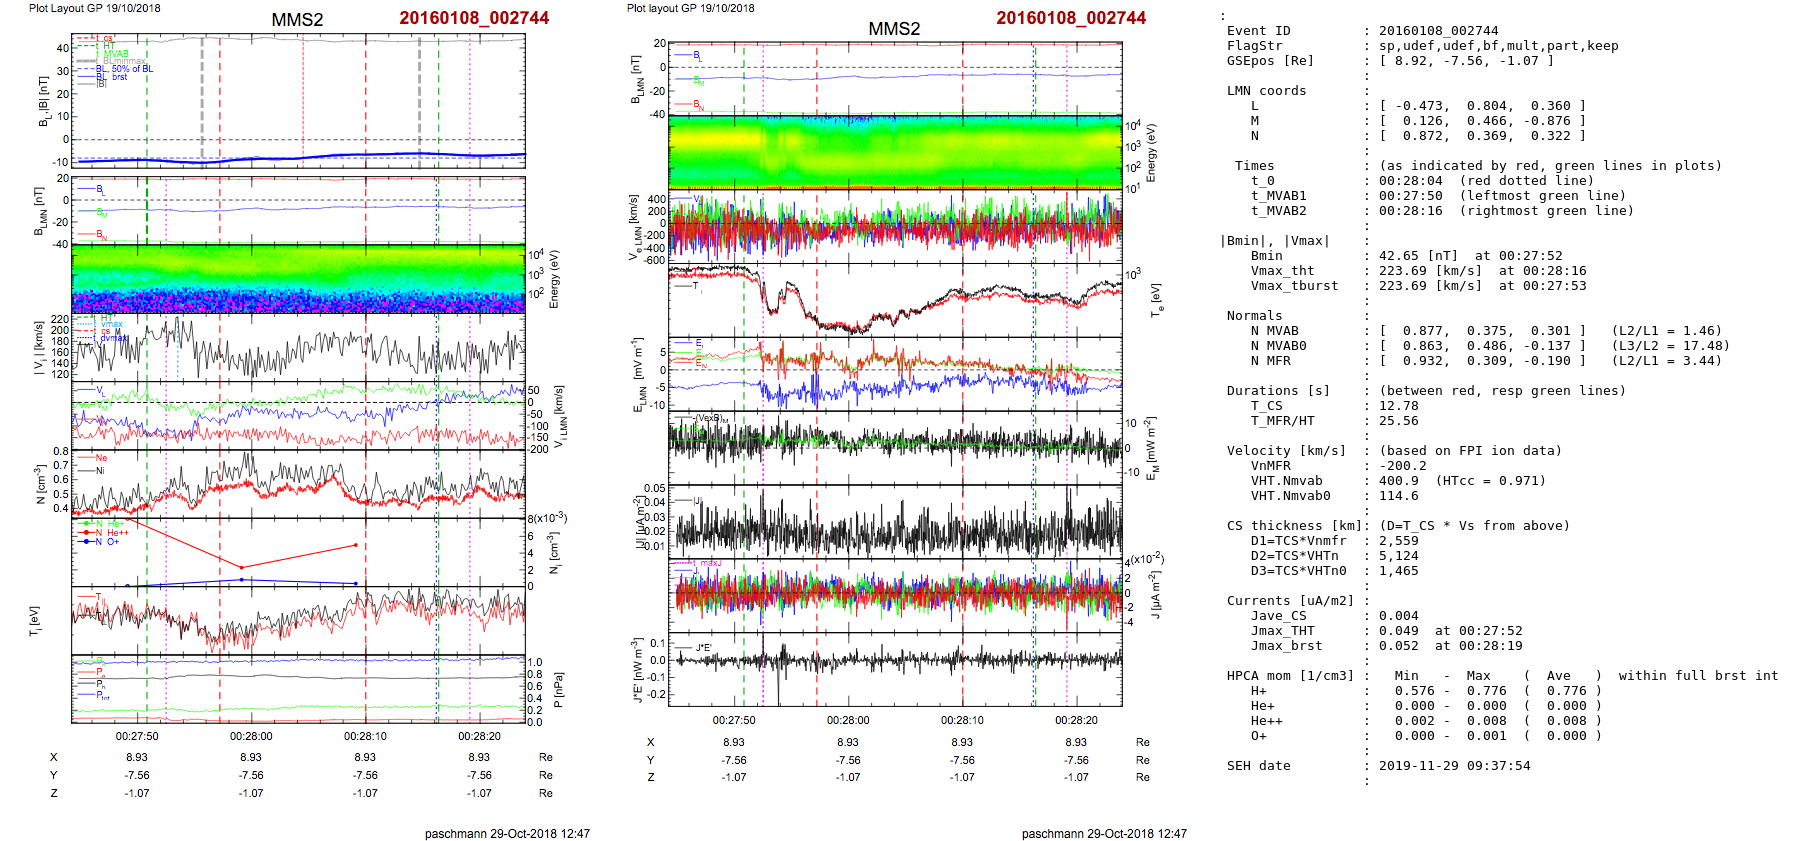Click the LMN coords heading

coord(1266,91)
